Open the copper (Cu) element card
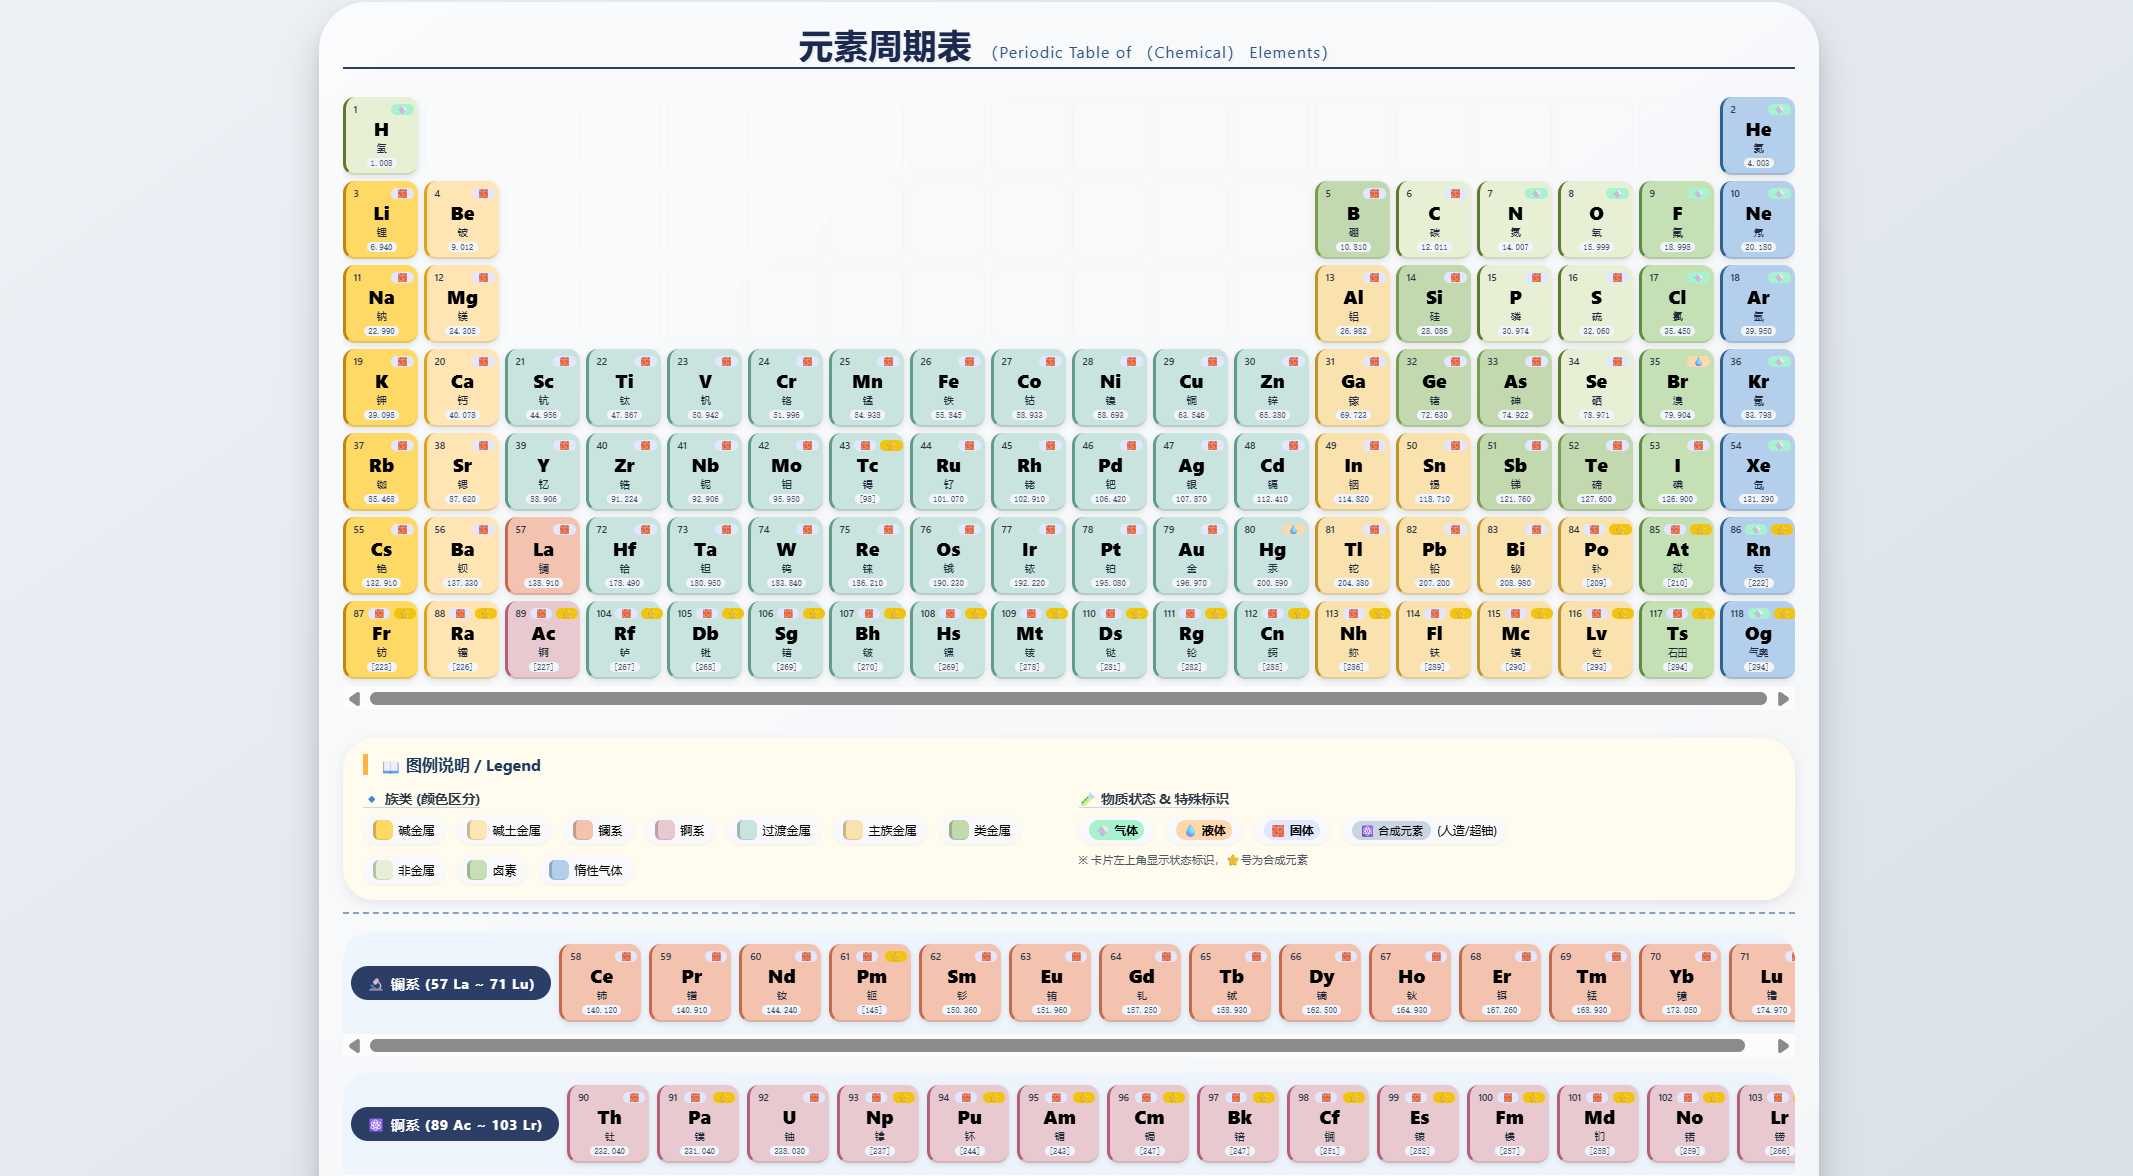The width and height of the screenshot is (2133, 1176). pos(1191,388)
